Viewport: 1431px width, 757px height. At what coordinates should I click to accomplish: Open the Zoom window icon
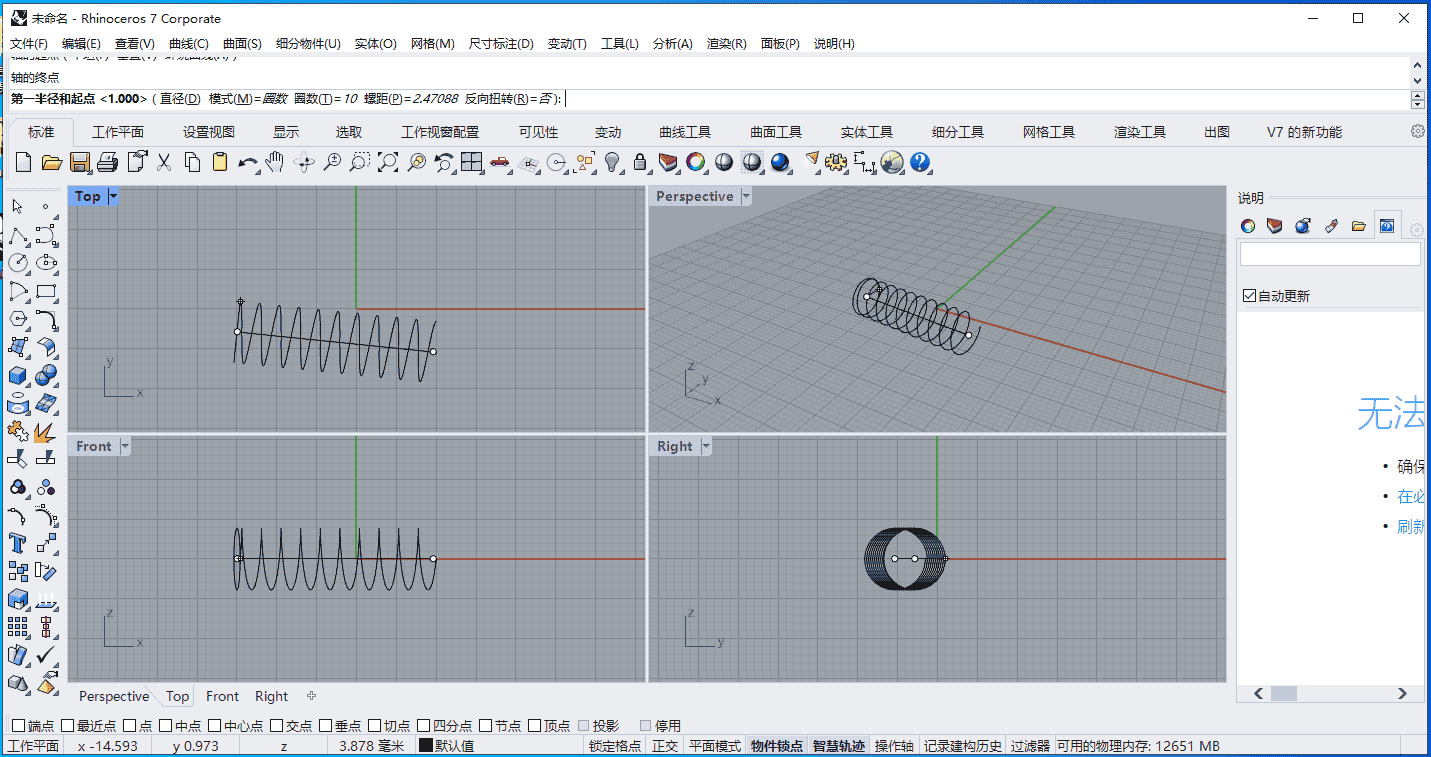pos(361,162)
